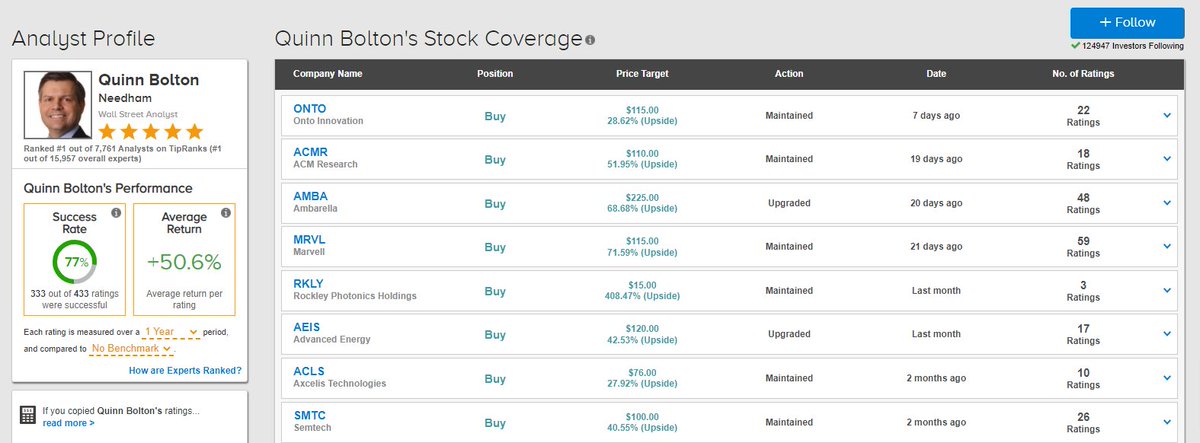Click the $115.00 price target for ONTO

point(642,109)
